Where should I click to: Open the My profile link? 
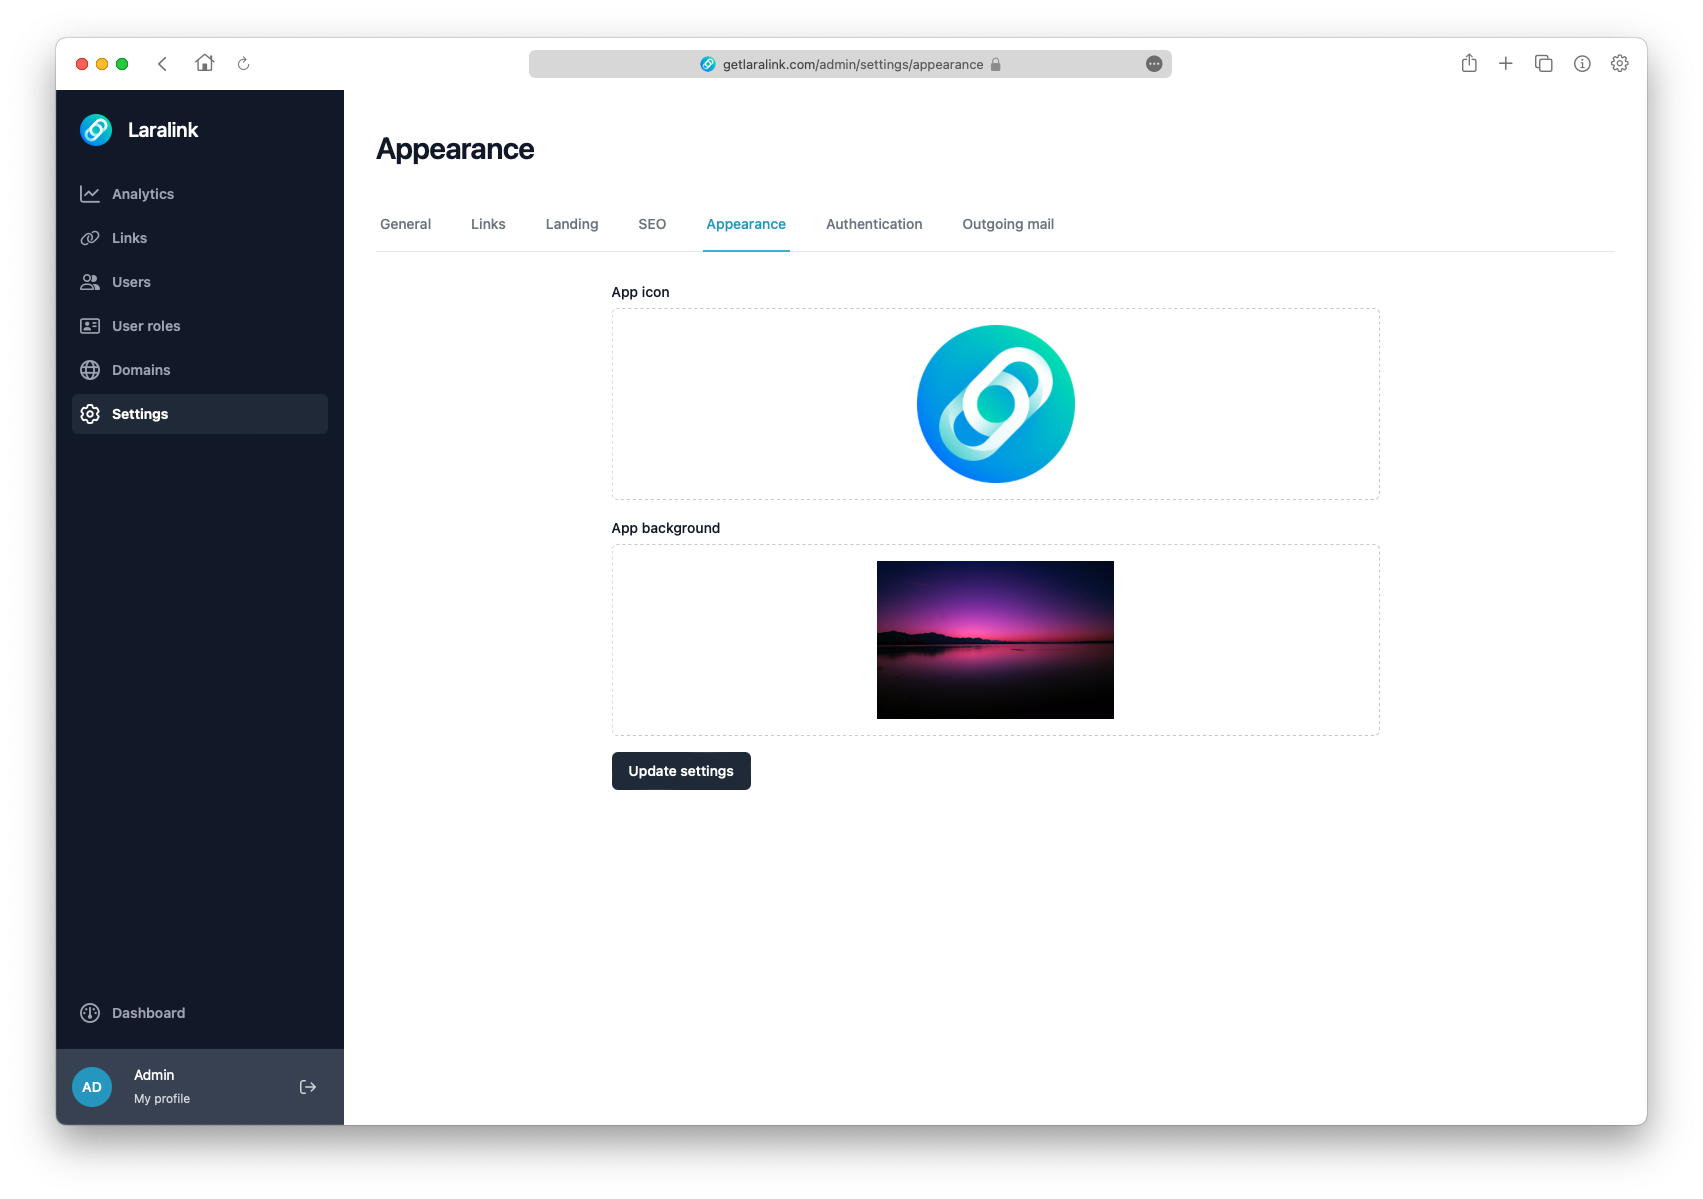tap(162, 1098)
